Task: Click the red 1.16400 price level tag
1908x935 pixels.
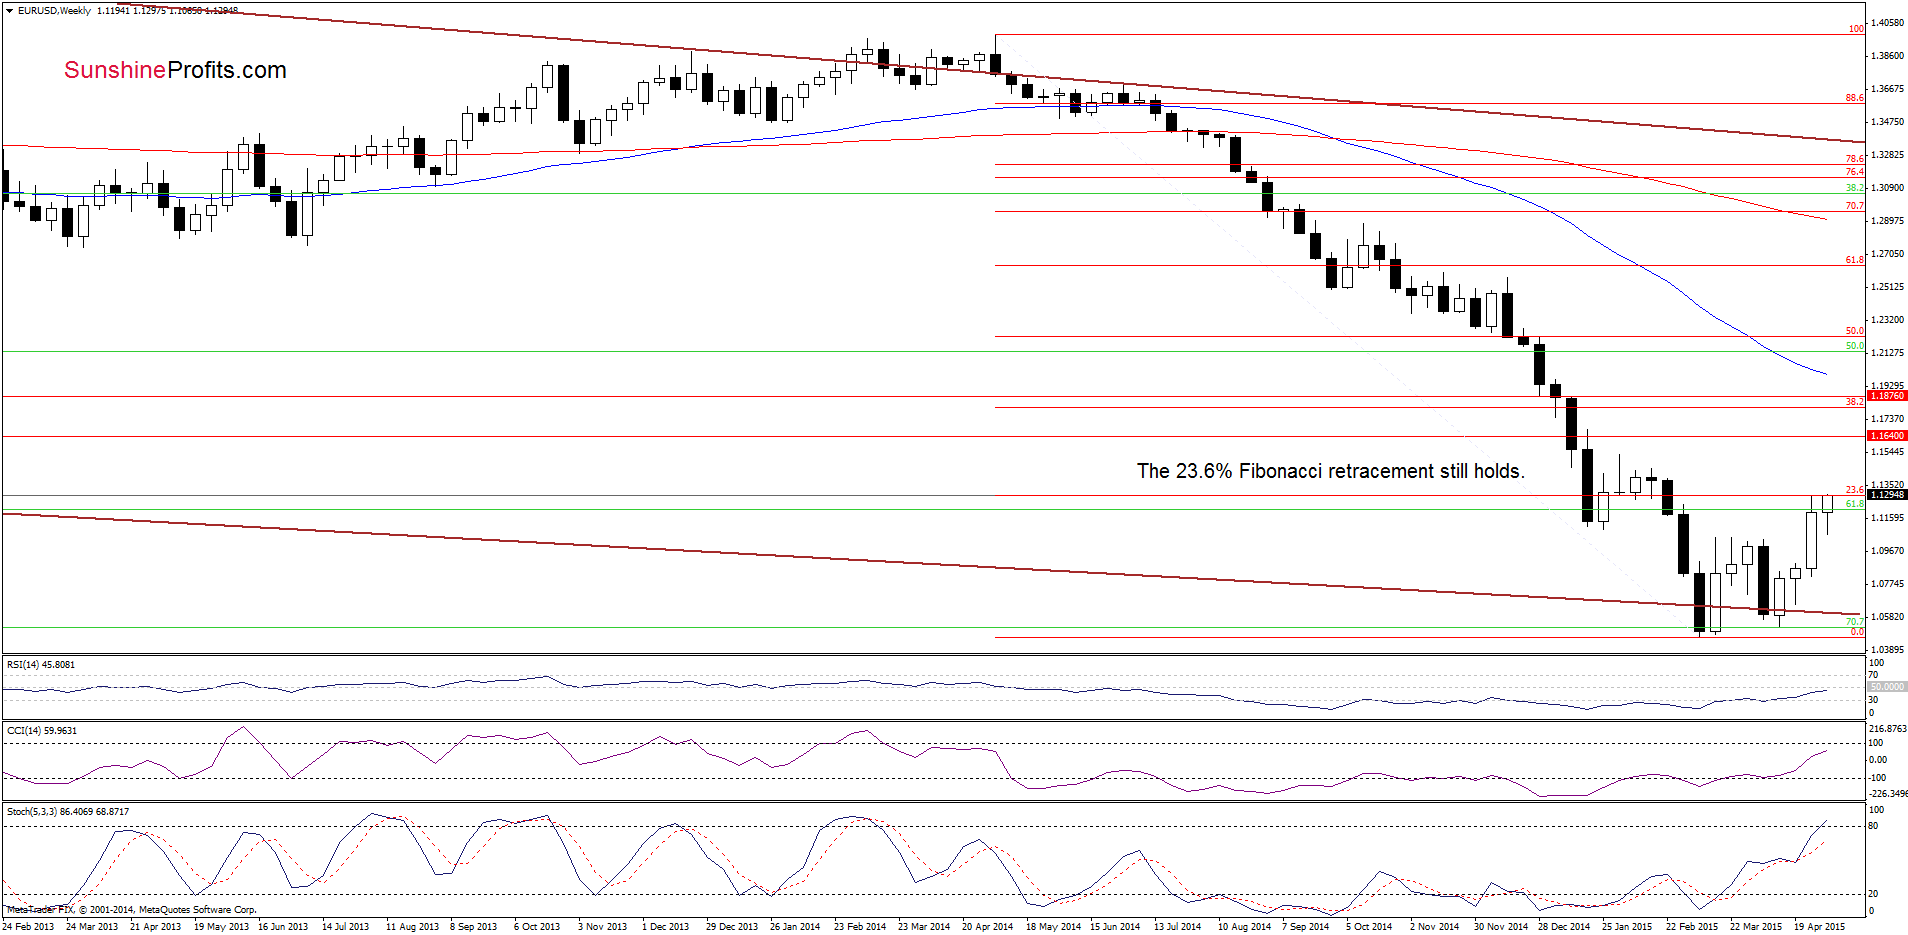Action: point(1887,436)
